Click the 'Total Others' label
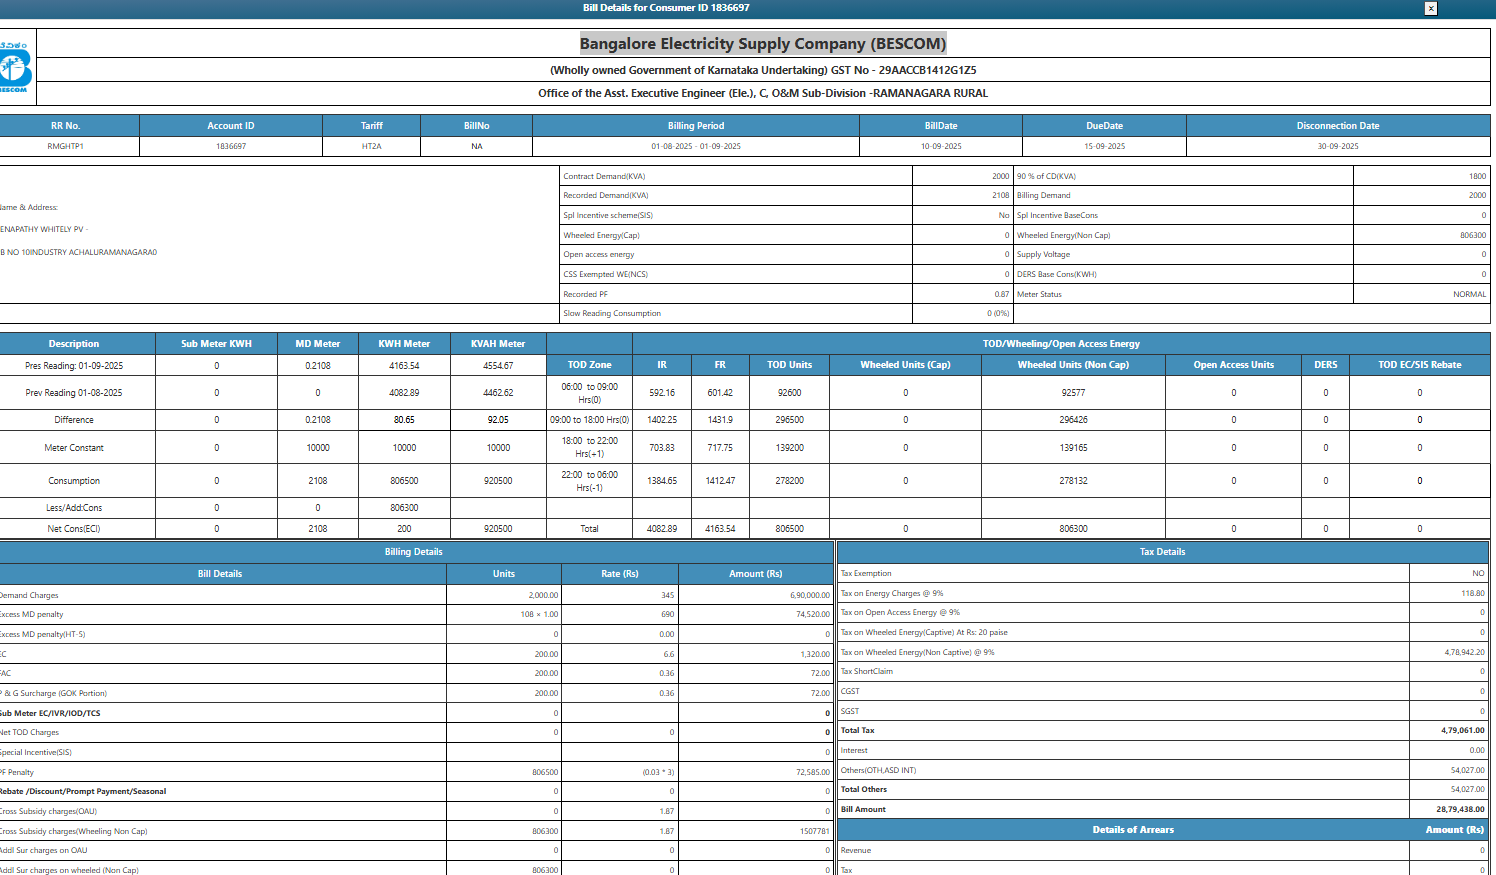1496x875 pixels. click(864, 790)
